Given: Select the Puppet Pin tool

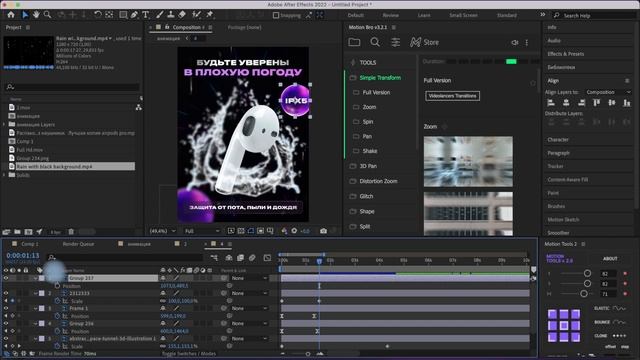Looking at the screenshot, I should (x=209, y=15).
